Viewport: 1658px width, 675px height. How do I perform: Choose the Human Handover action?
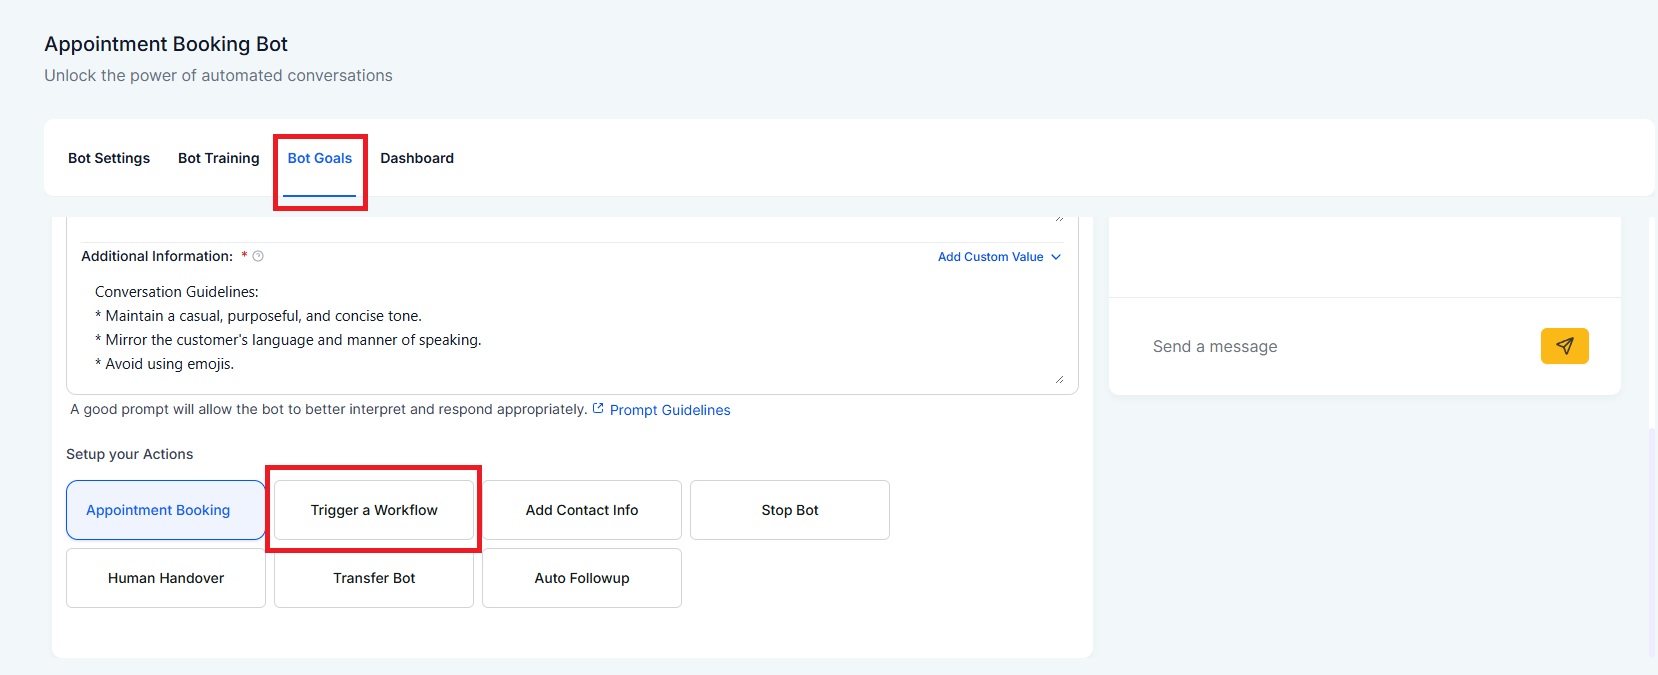pos(166,578)
